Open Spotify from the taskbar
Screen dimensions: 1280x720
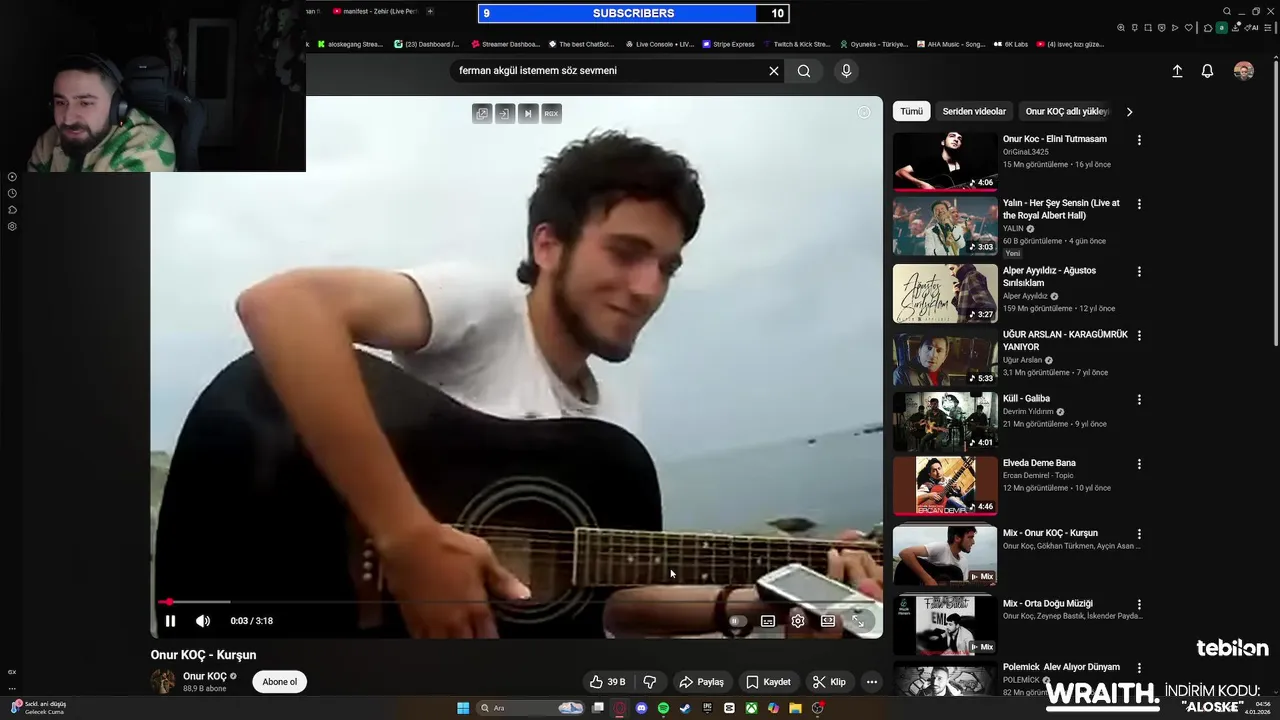(663, 708)
